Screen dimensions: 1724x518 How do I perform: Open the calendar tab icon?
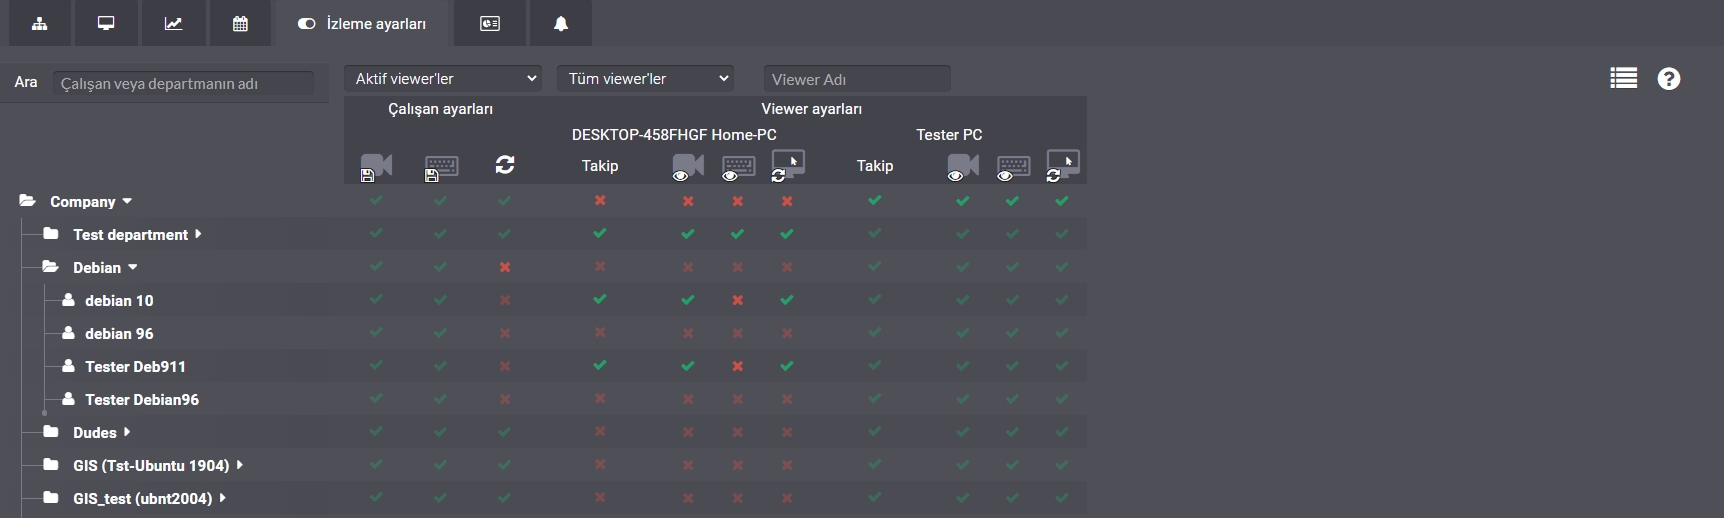240,23
